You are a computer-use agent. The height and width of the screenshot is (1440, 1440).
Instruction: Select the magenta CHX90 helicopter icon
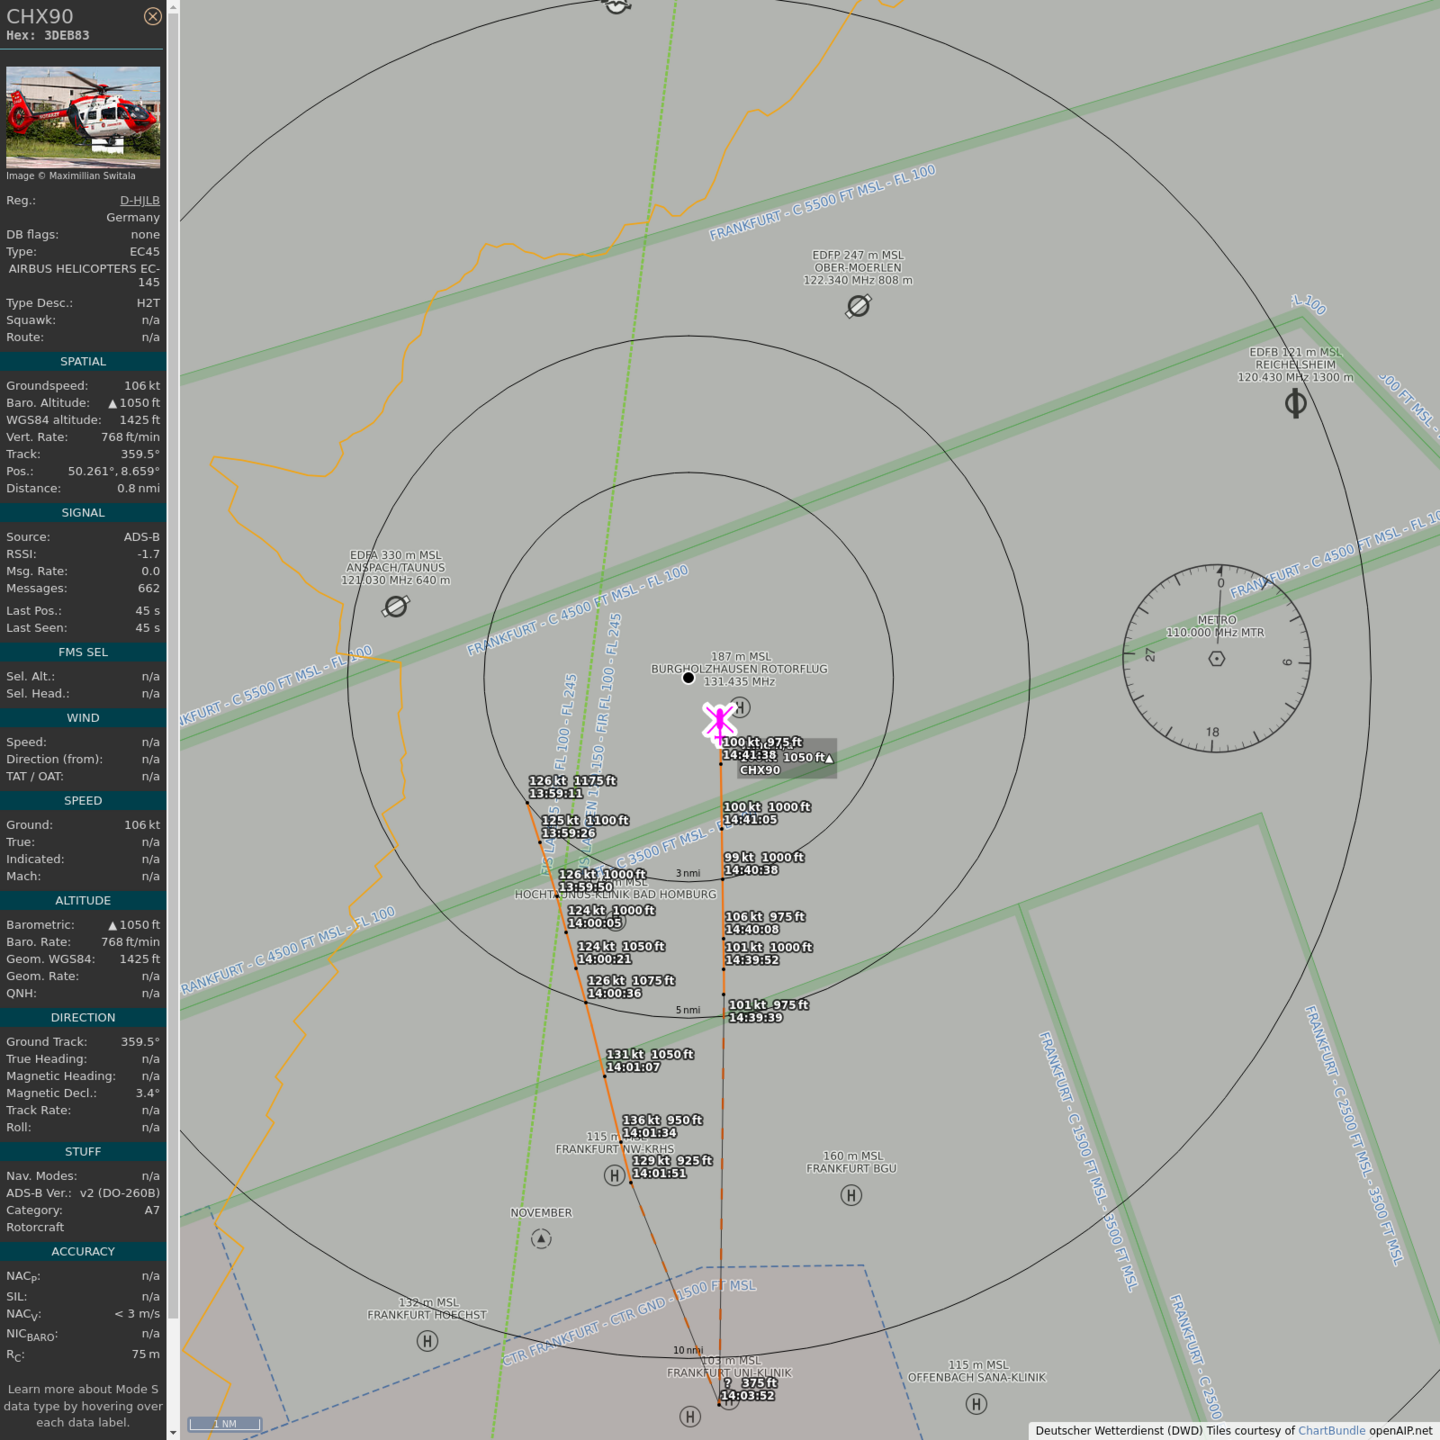[719, 721]
